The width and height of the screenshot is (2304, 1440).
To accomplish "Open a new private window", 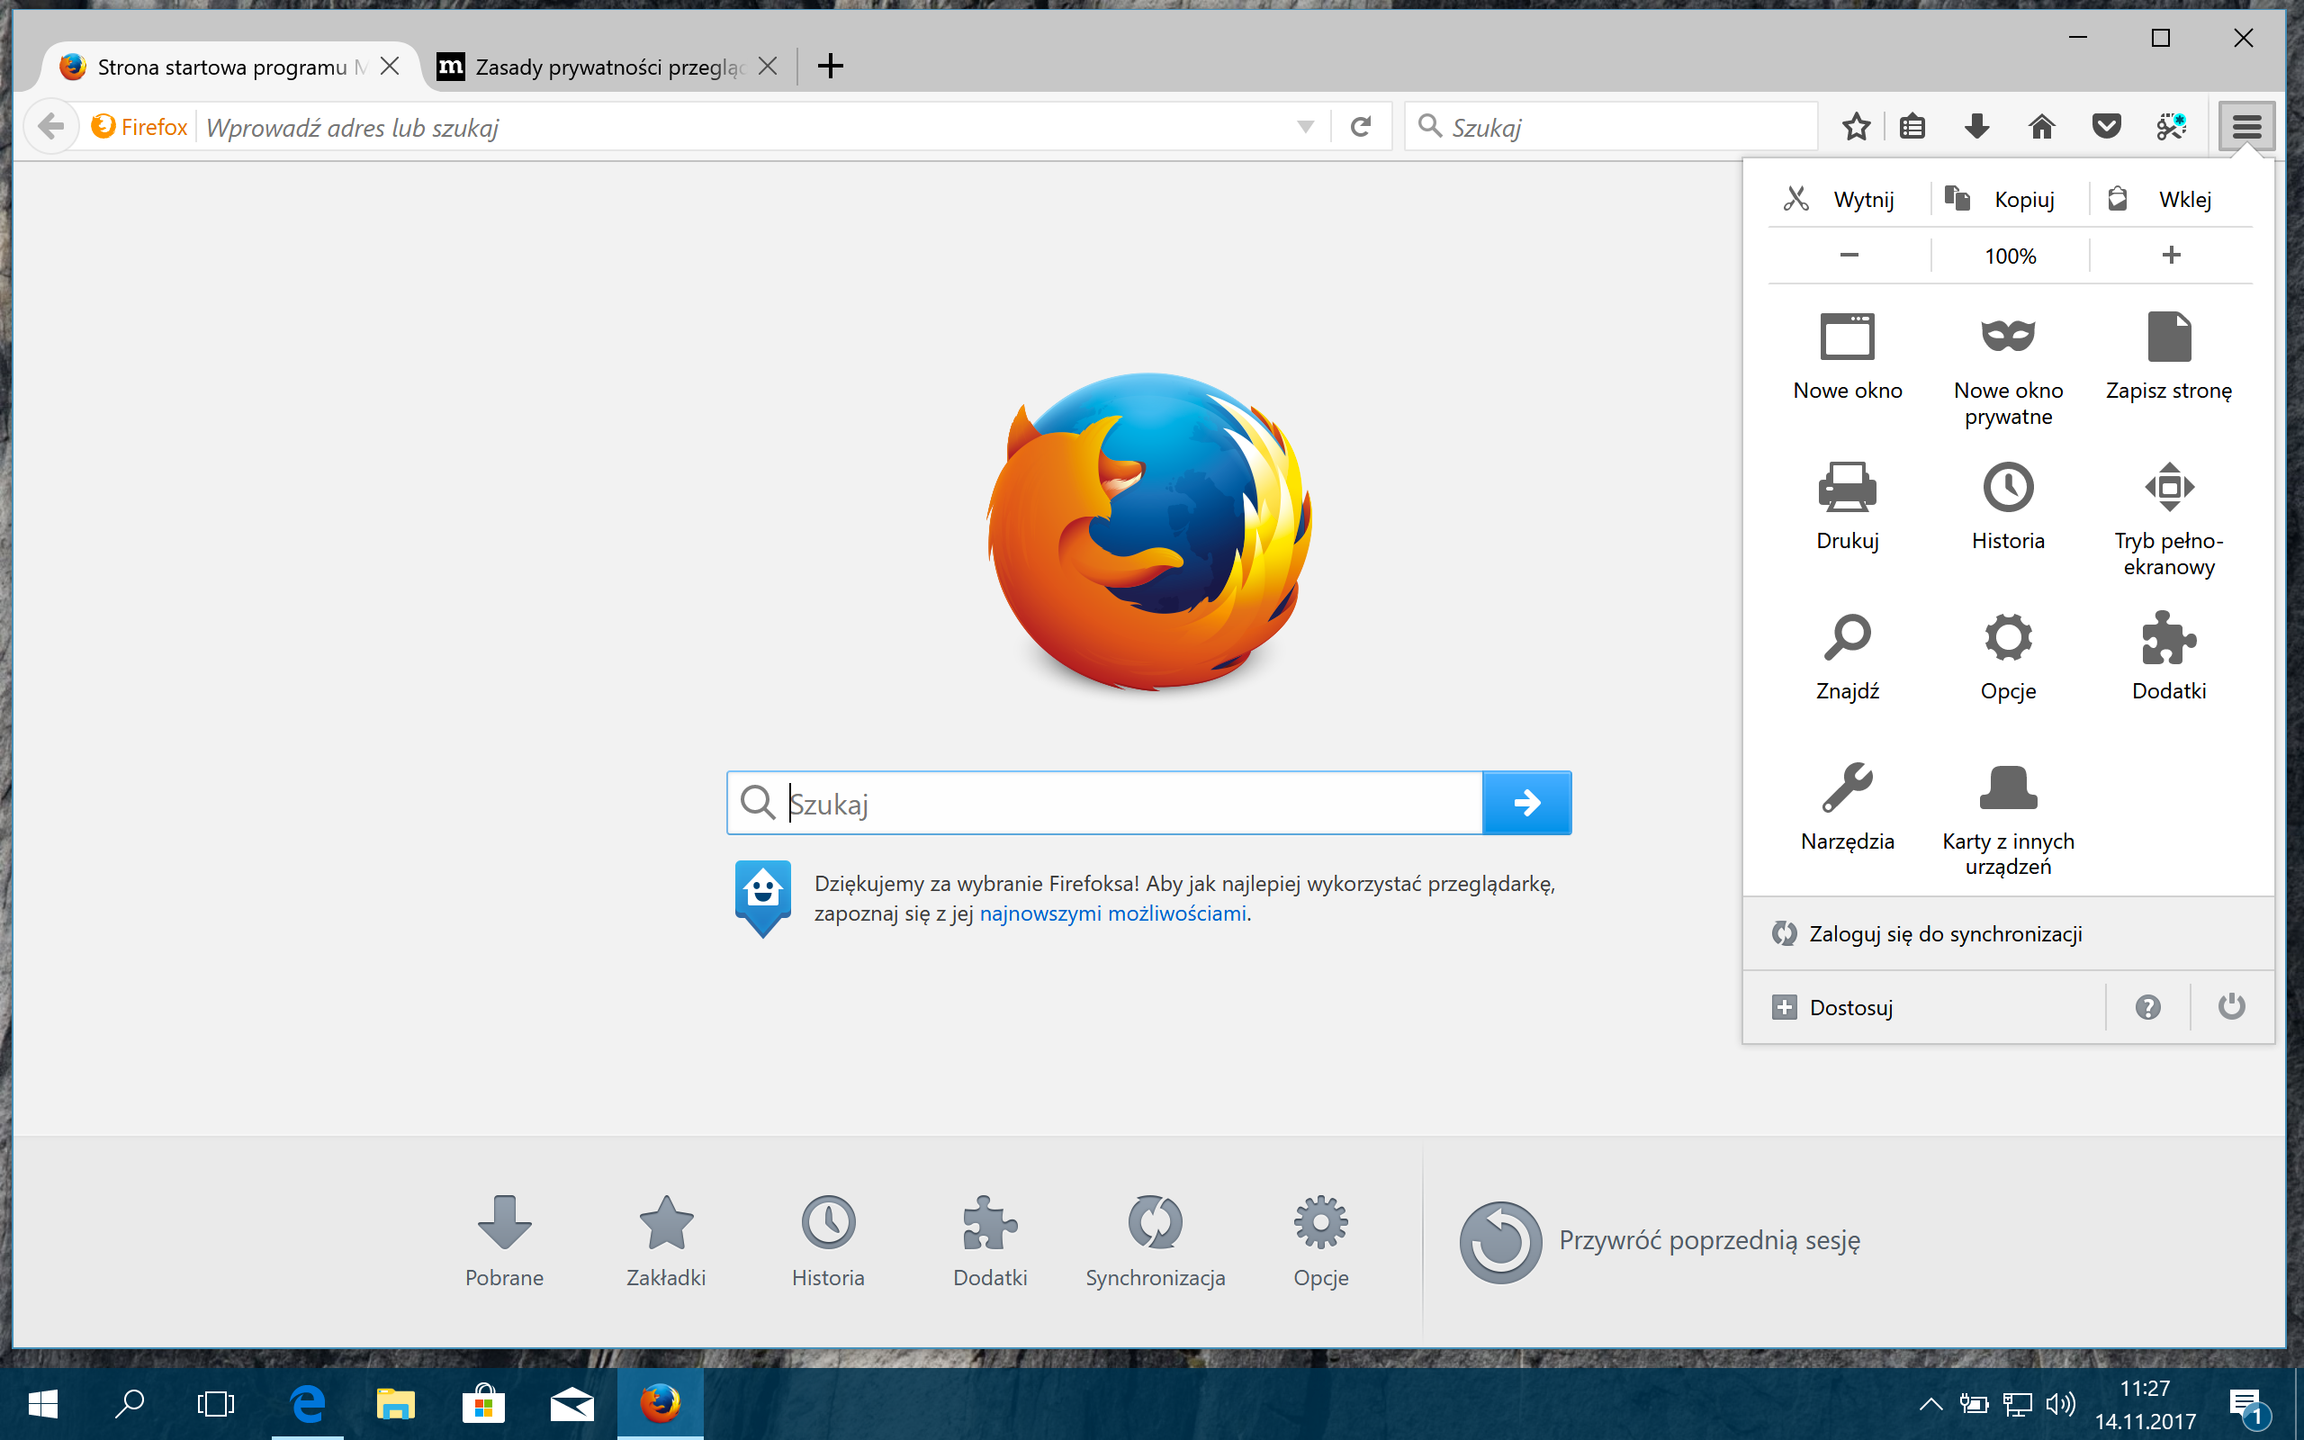I will coord(2008,360).
